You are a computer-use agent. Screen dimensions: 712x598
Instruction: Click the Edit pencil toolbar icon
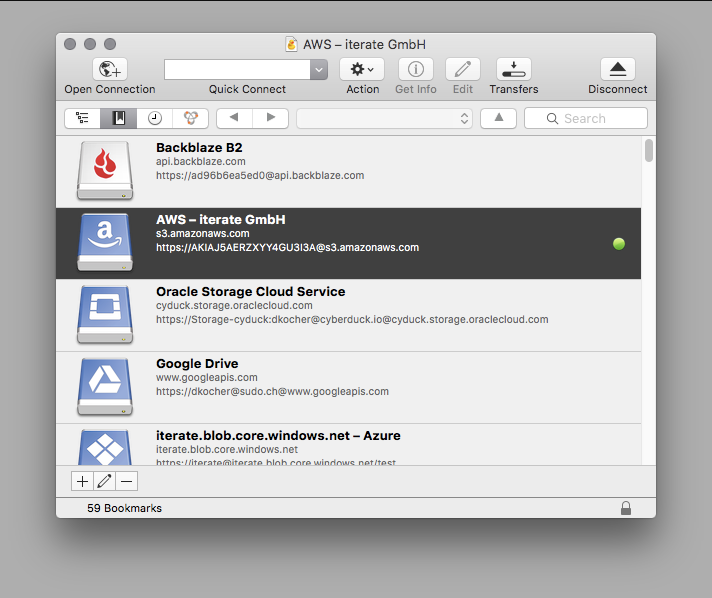[x=463, y=69]
